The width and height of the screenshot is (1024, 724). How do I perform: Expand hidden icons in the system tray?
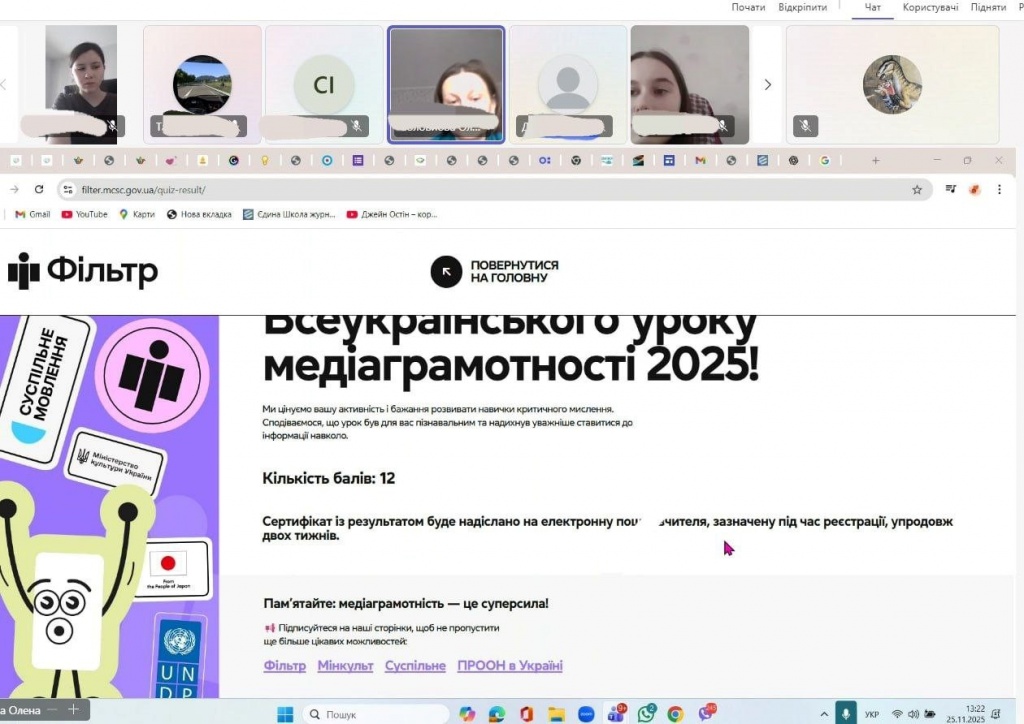tap(824, 714)
